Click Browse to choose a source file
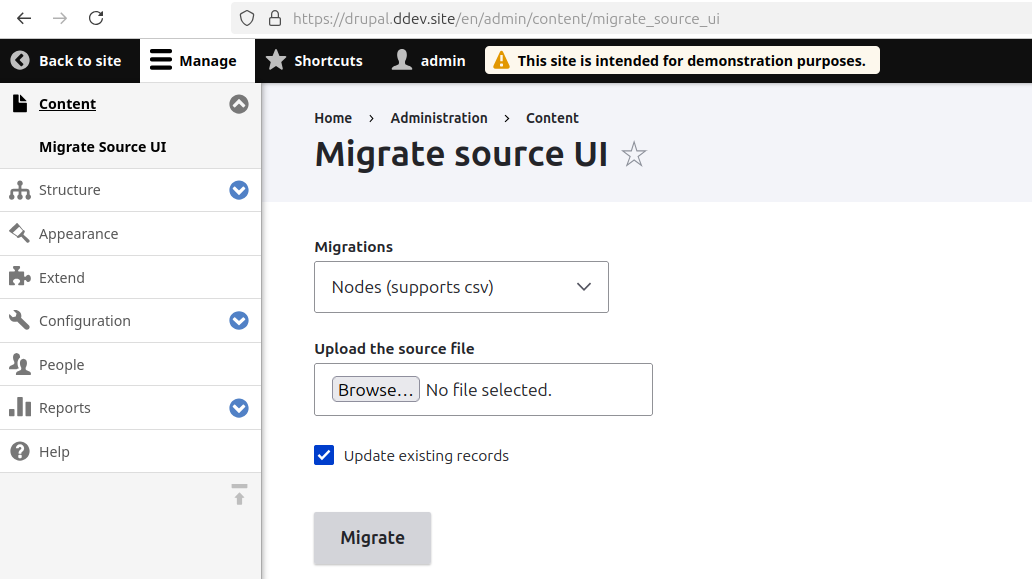This screenshot has width=1032, height=579. pos(375,389)
